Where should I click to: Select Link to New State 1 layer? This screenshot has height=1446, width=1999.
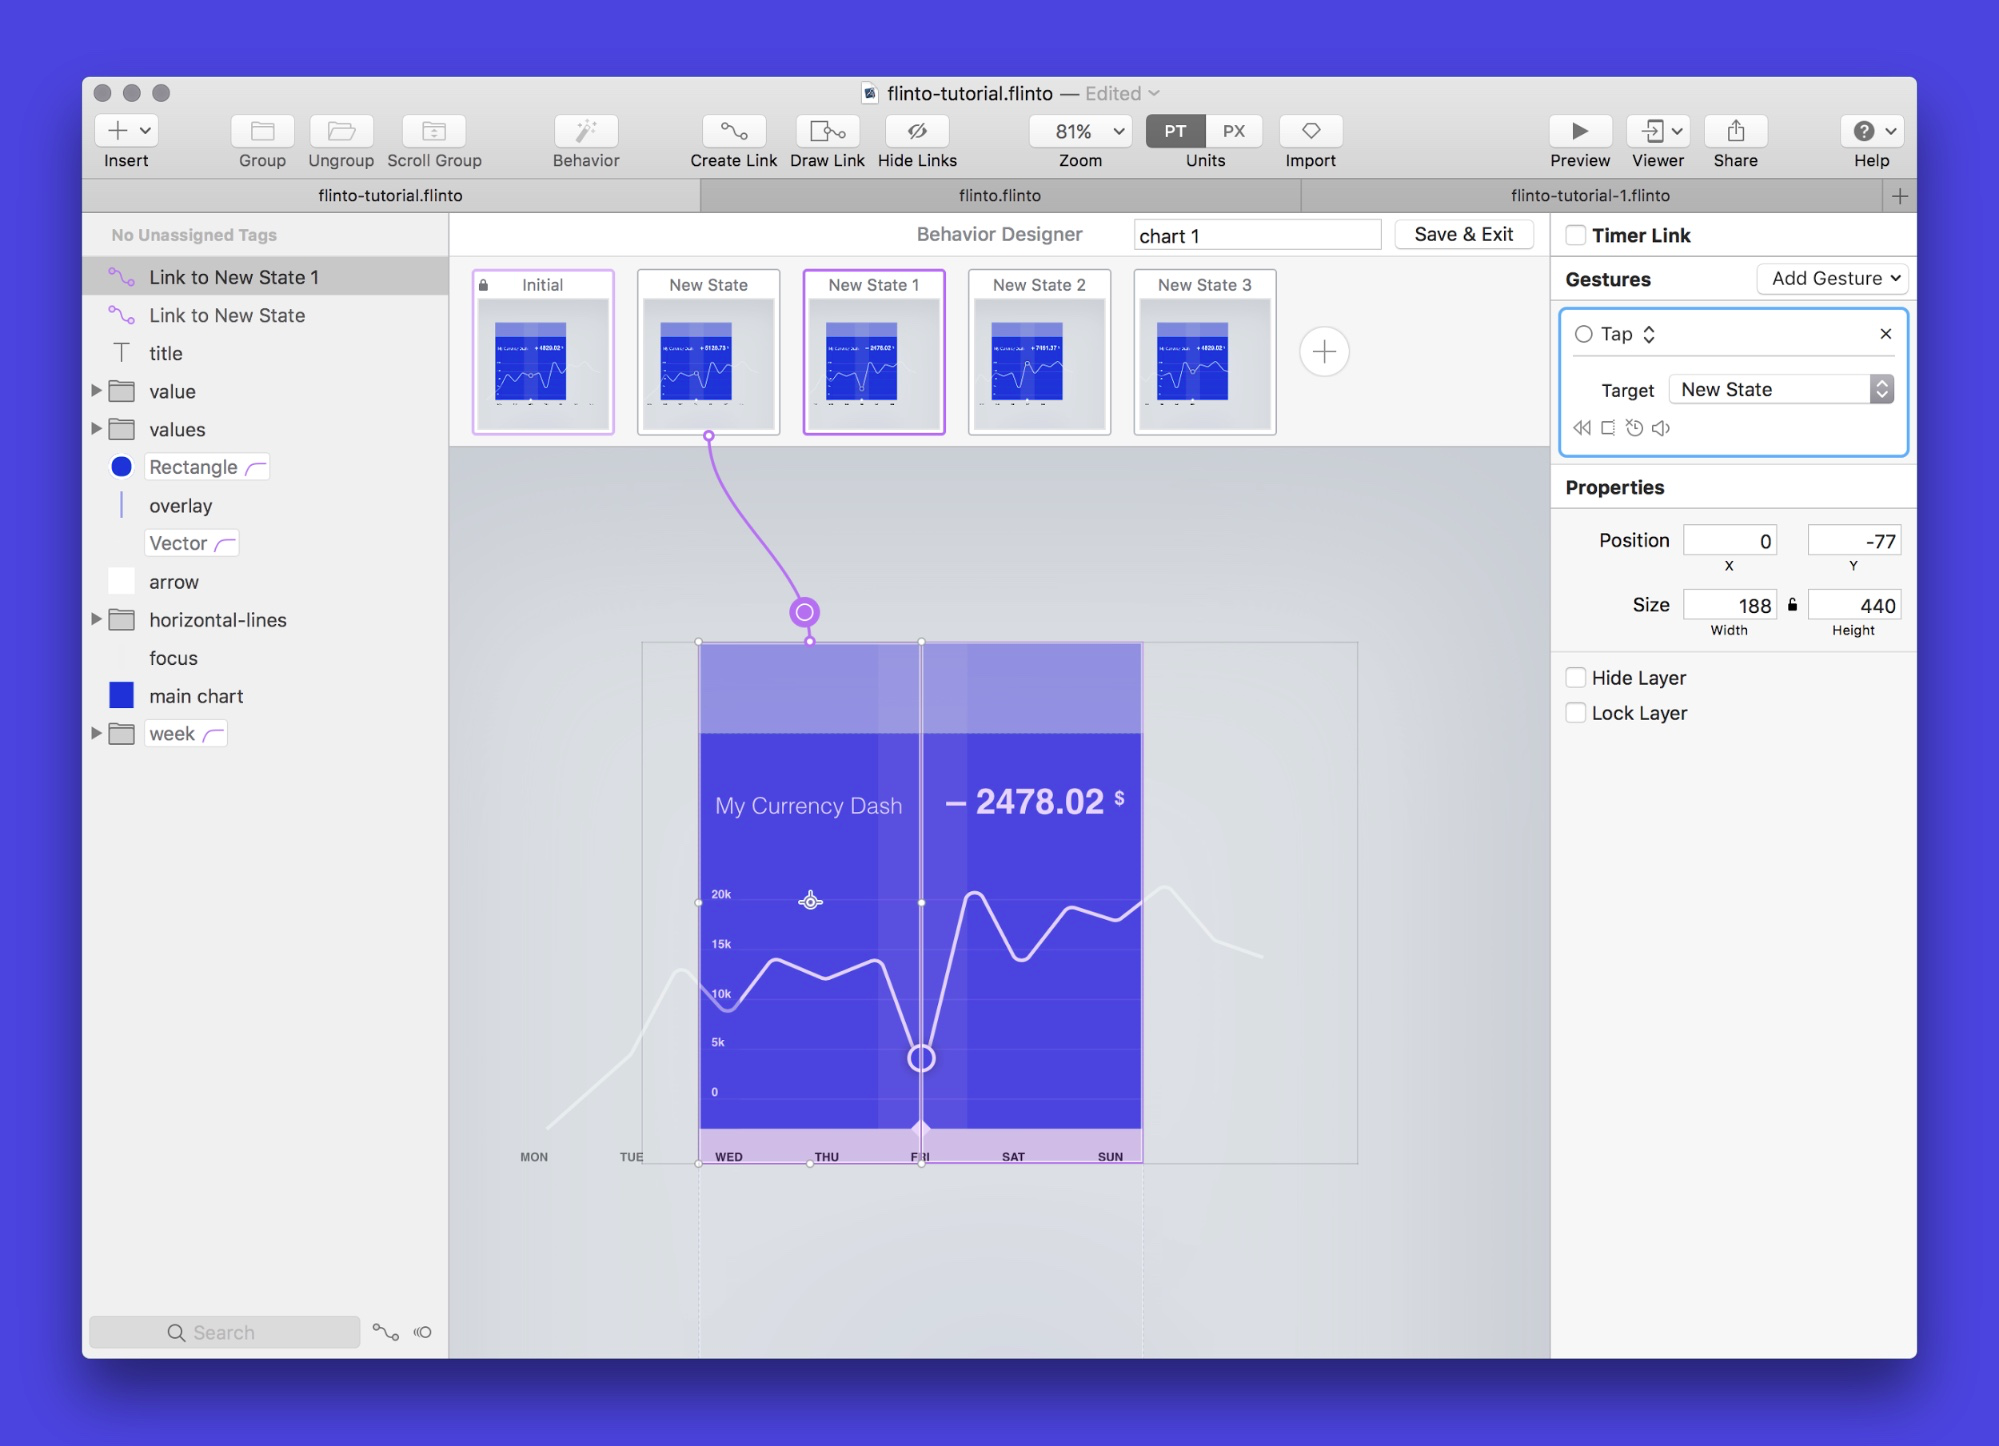265,277
